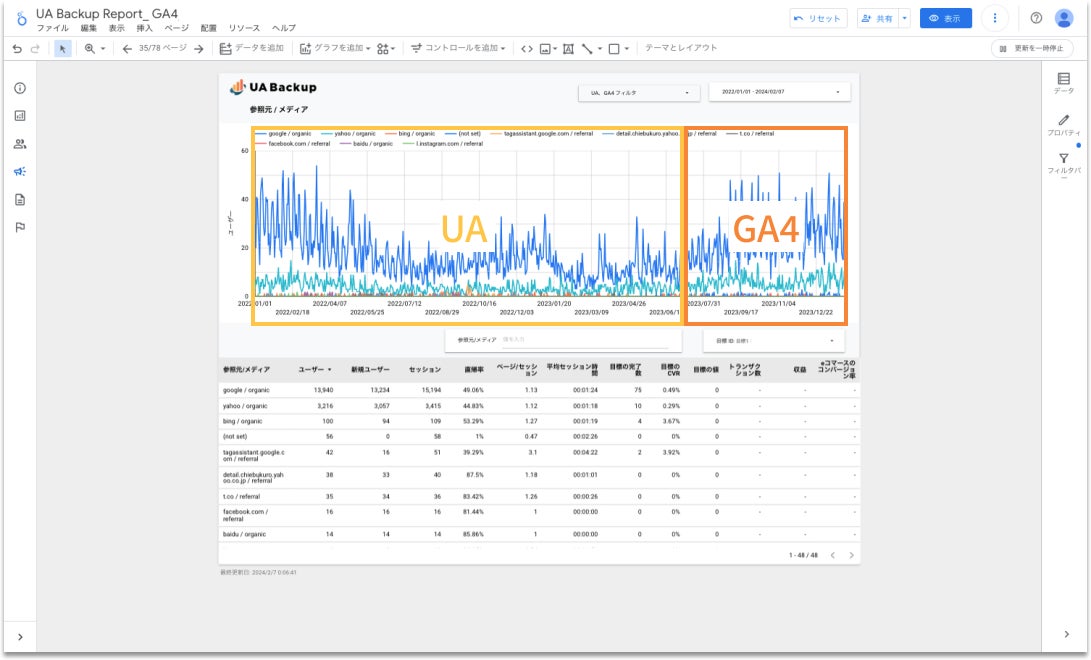
Task: Go to the next report page arrow
Action: (199, 48)
